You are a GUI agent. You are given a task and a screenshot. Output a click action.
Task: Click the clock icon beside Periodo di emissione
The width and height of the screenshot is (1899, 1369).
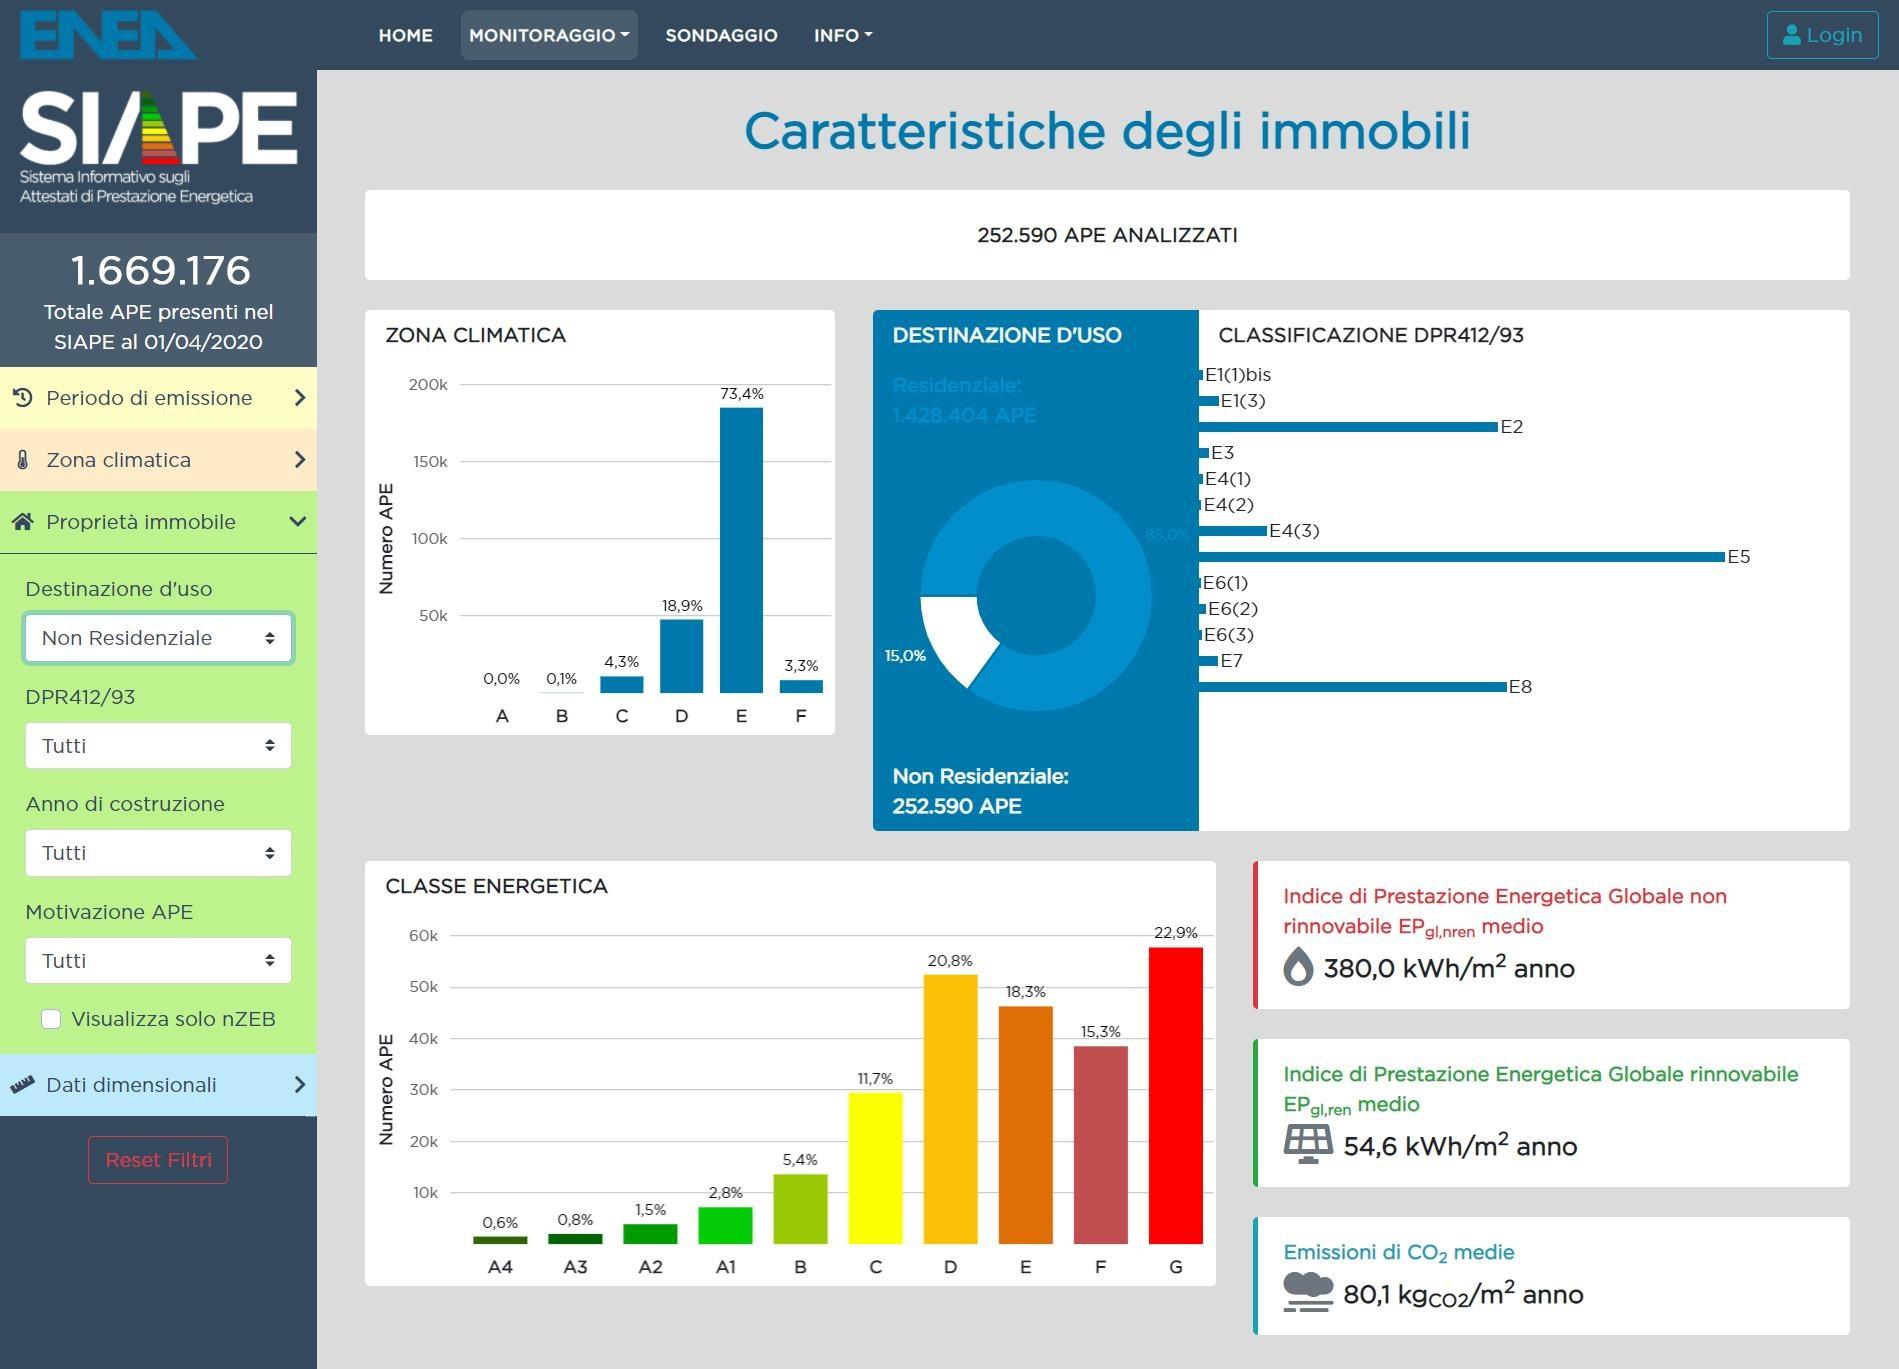coord(23,398)
